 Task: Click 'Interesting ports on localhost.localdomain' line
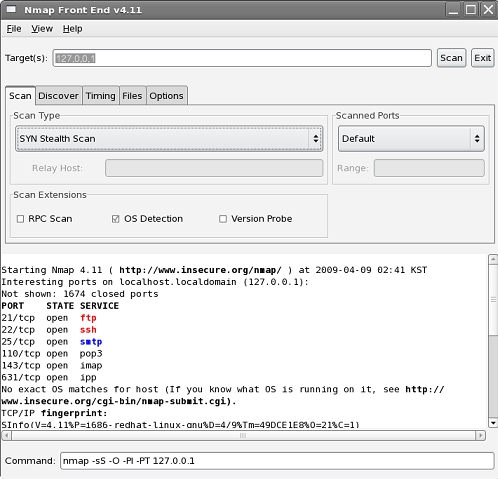pyautogui.click(x=155, y=282)
